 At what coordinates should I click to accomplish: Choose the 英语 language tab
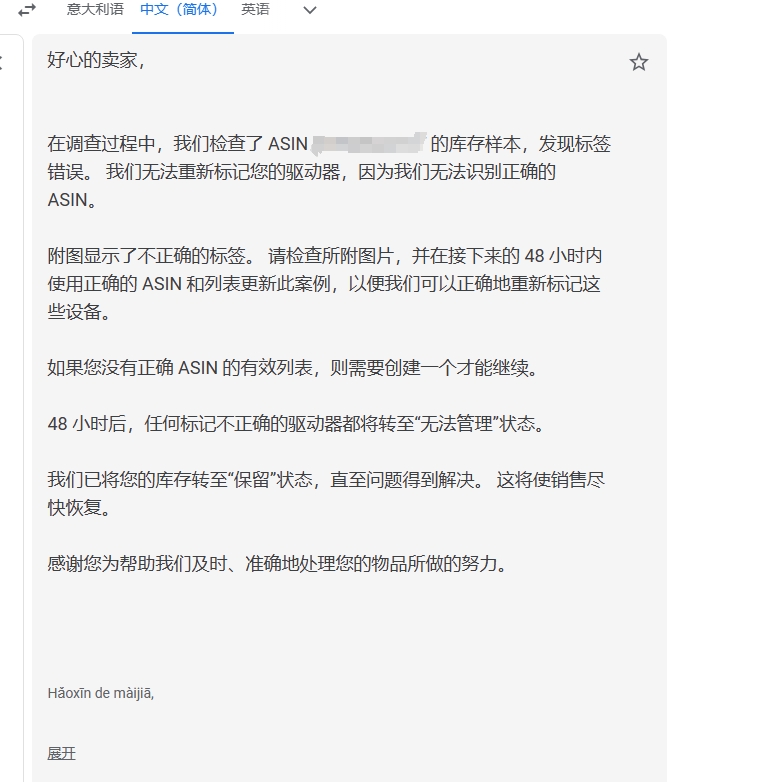point(255,9)
